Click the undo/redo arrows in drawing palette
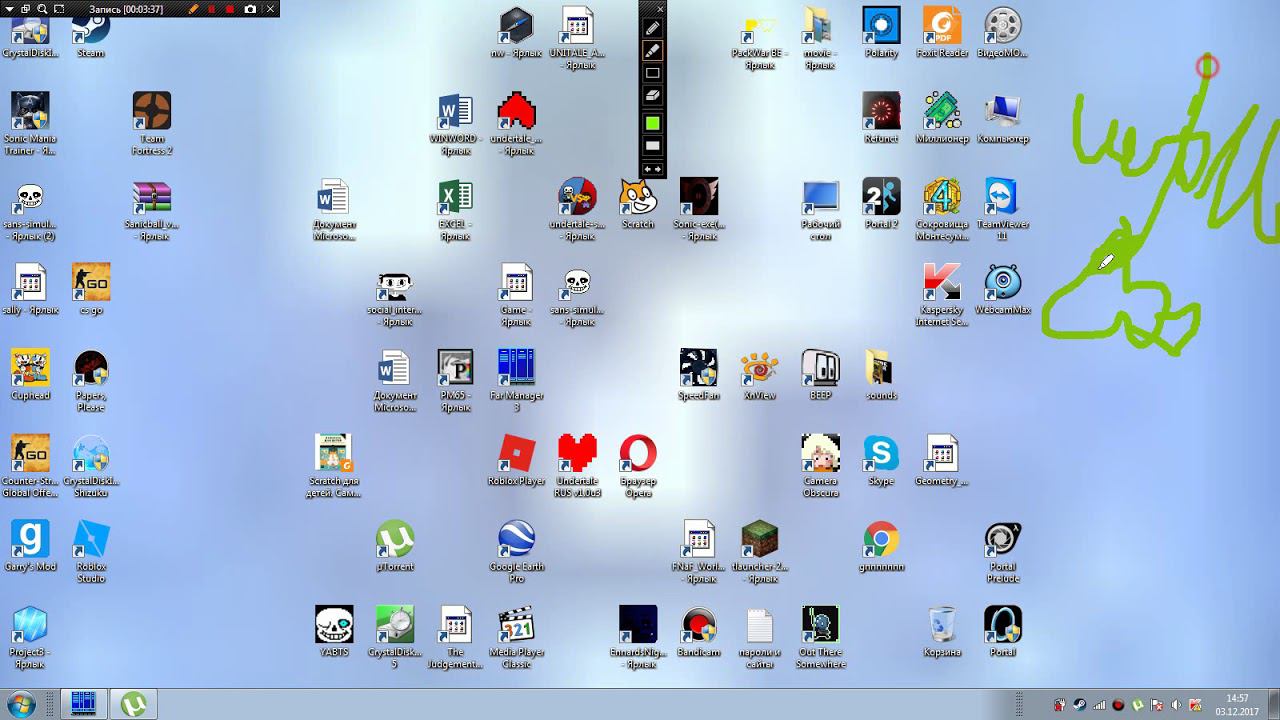 pos(652,169)
